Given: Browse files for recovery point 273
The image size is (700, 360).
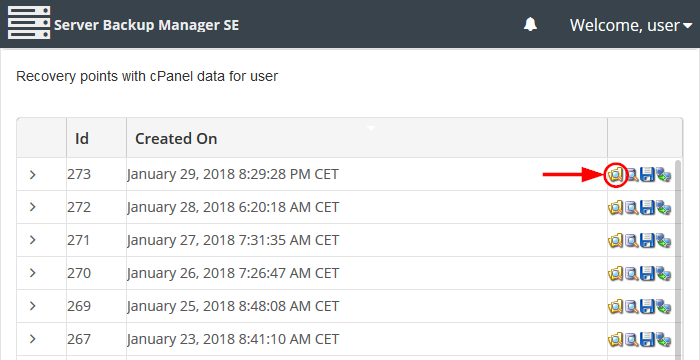Looking at the screenshot, I should pos(615,175).
